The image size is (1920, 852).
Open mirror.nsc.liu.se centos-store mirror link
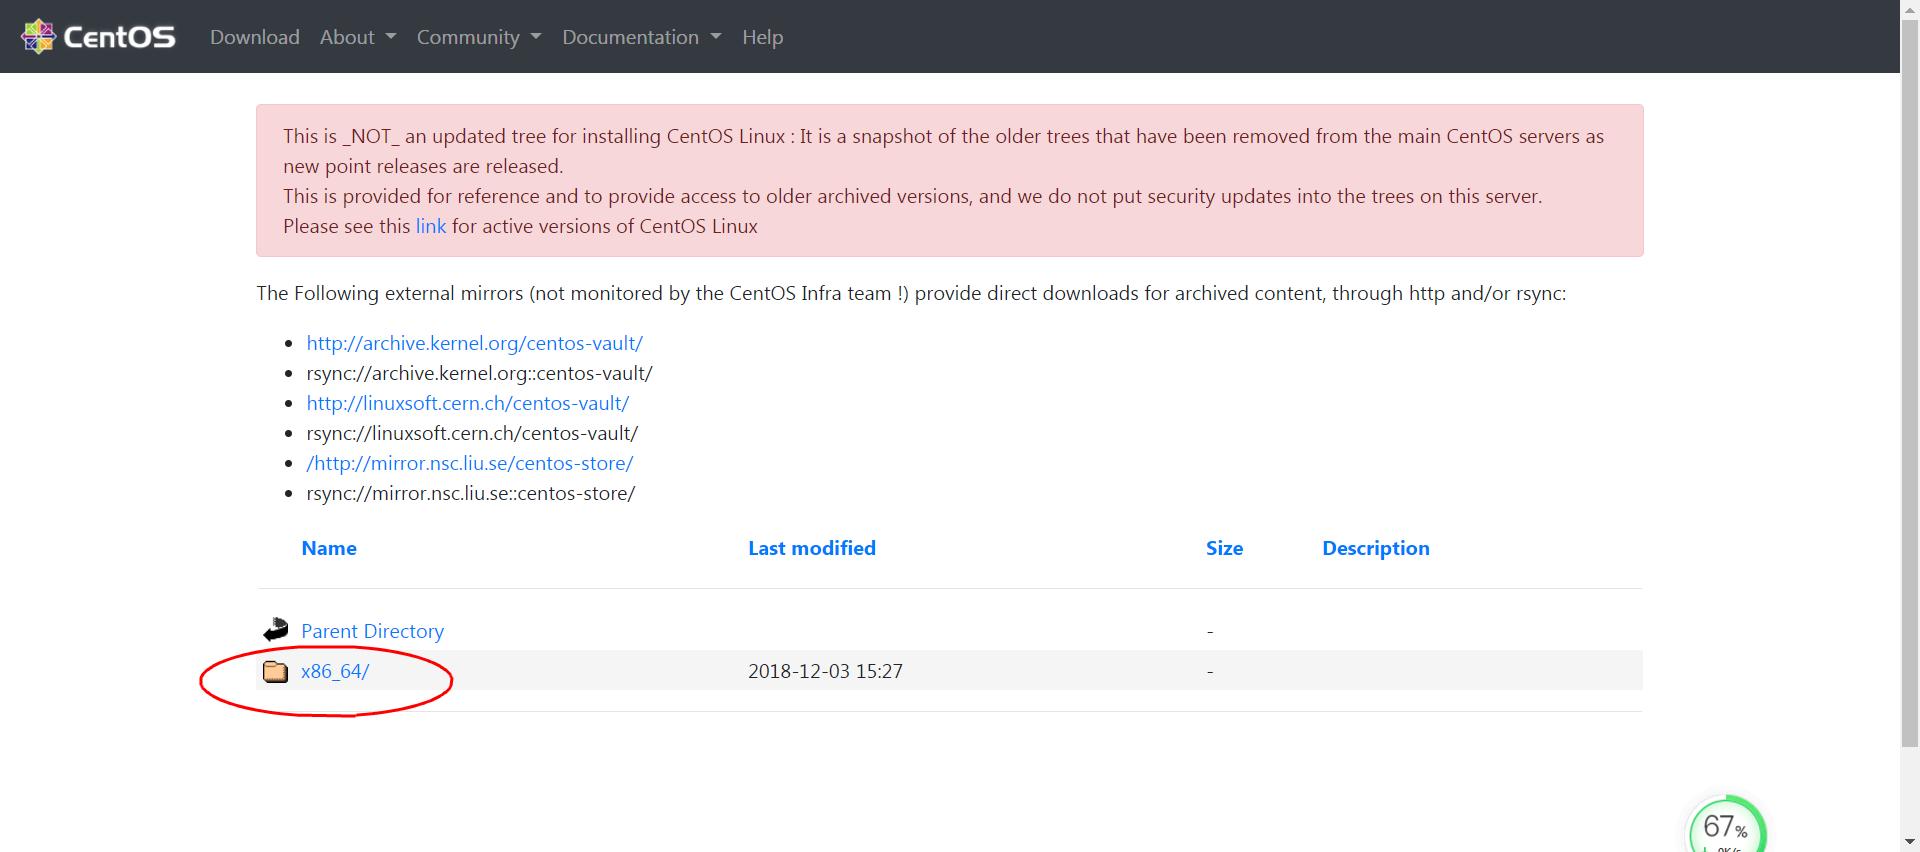(x=469, y=463)
